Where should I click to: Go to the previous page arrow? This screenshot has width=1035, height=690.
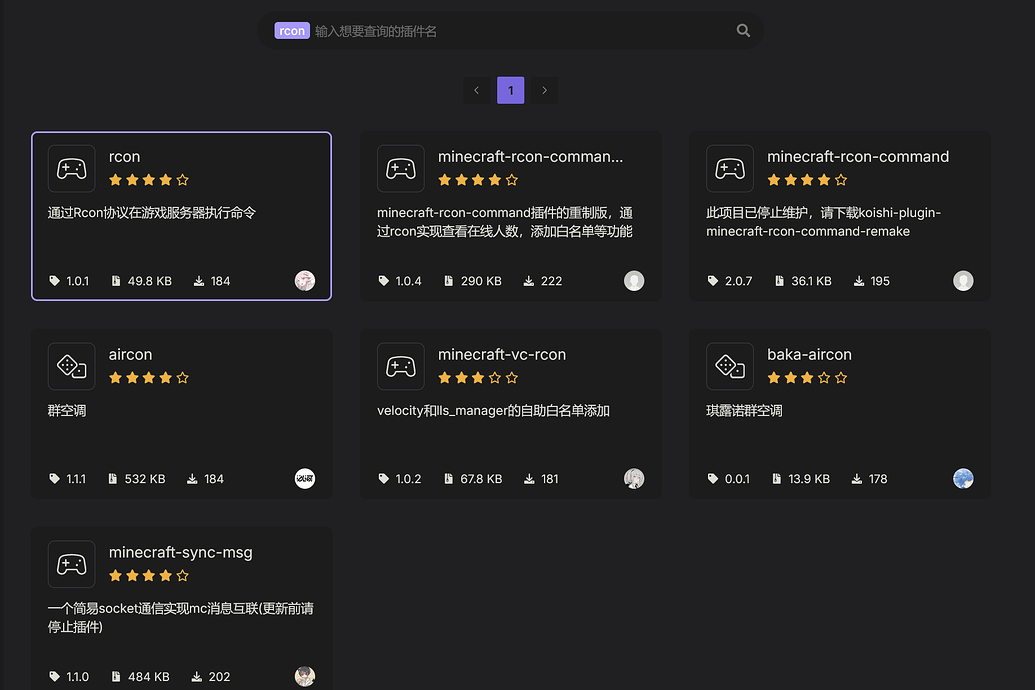(x=476, y=90)
